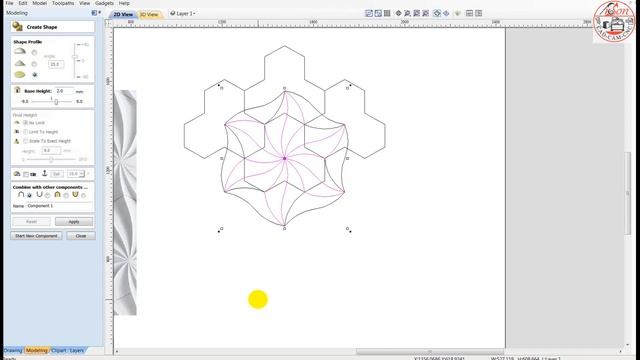
Task: Click the Subtract combine mode icon
Action: point(39,195)
